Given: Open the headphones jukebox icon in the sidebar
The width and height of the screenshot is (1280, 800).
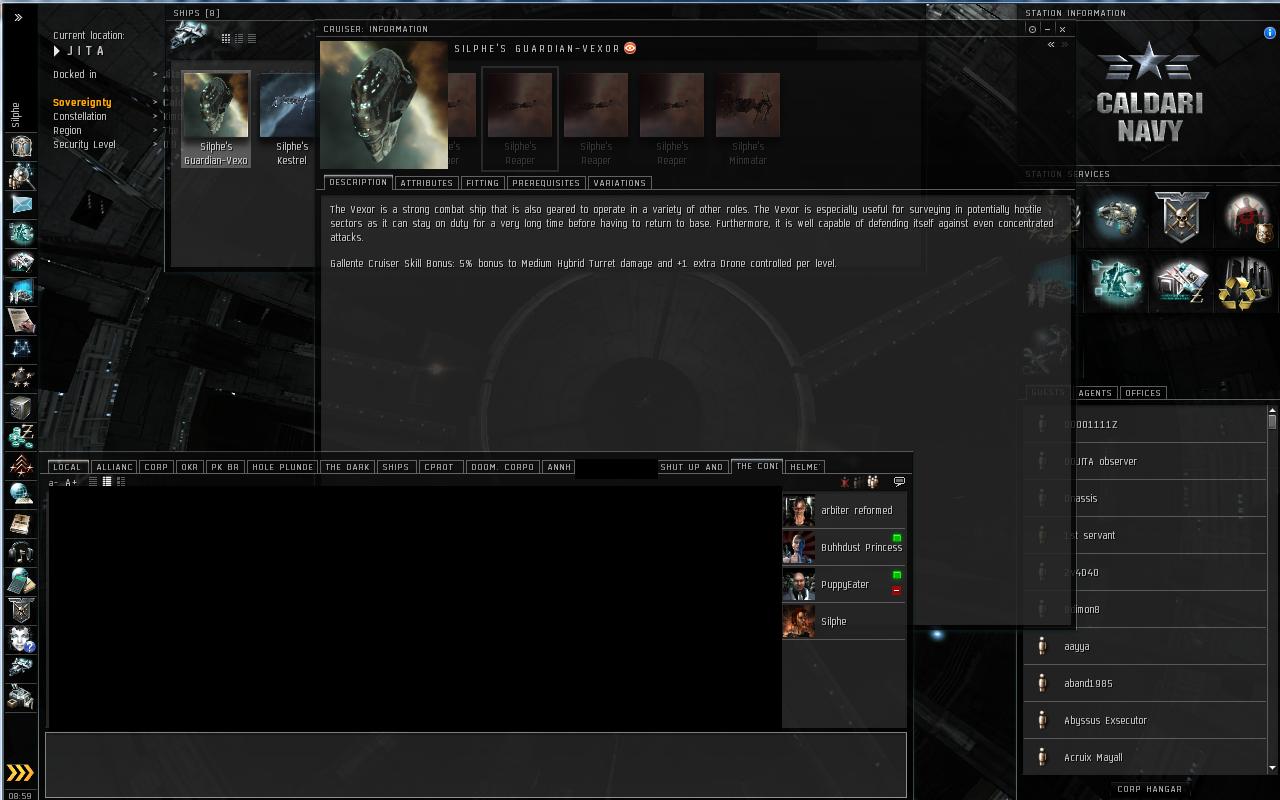Looking at the screenshot, I should (21, 552).
